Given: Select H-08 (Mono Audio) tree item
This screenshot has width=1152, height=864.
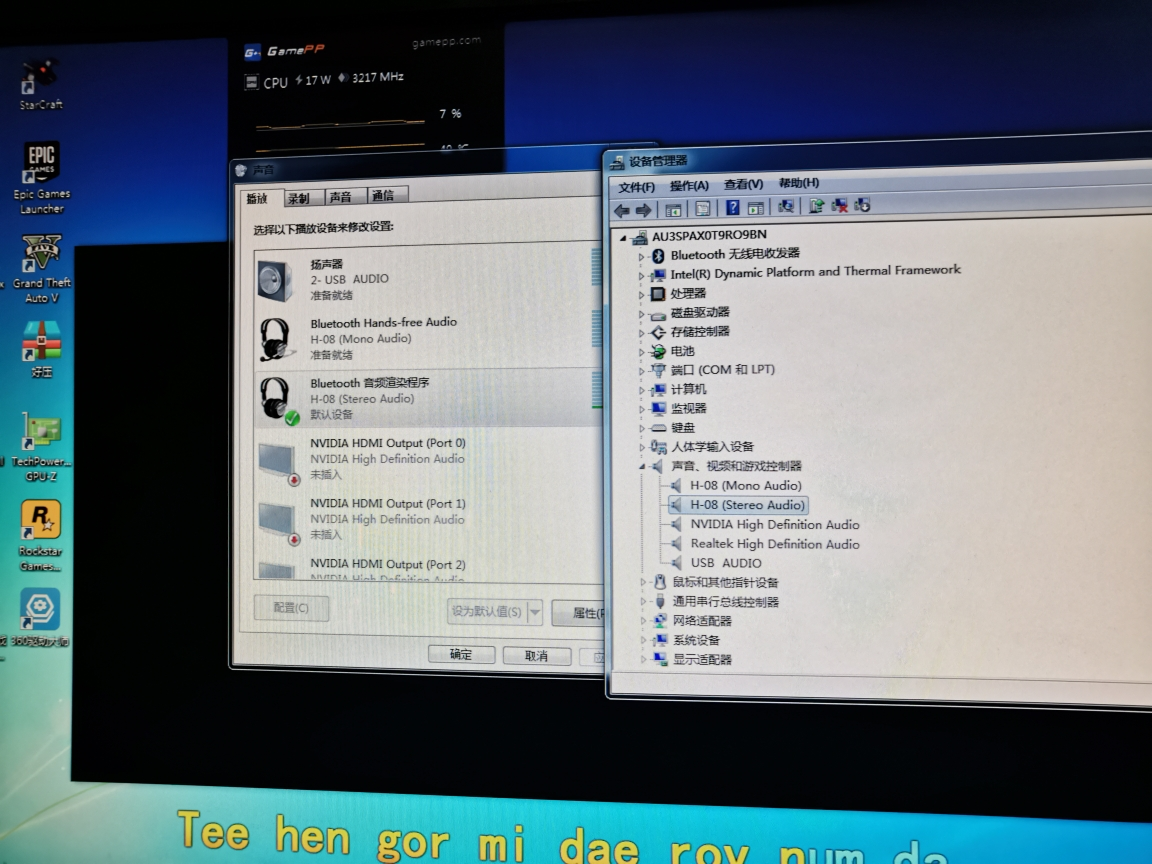Looking at the screenshot, I should 746,486.
